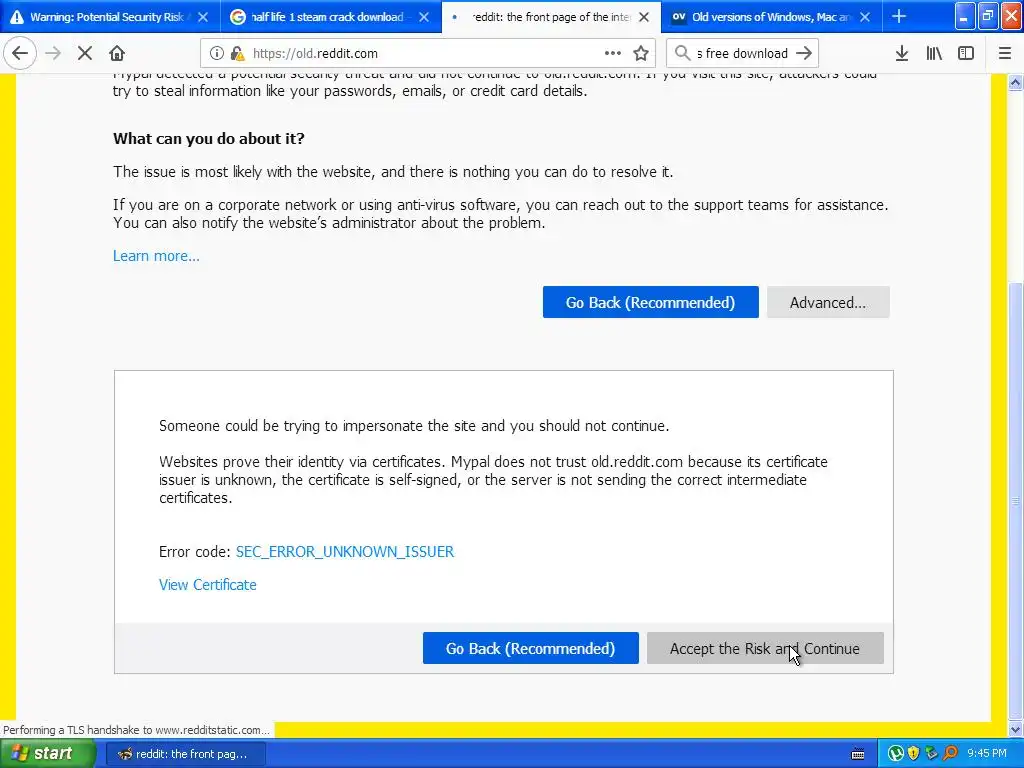Click the 'What can you do about it?' heading
This screenshot has height=768, width=1024.
pos(209,138)
